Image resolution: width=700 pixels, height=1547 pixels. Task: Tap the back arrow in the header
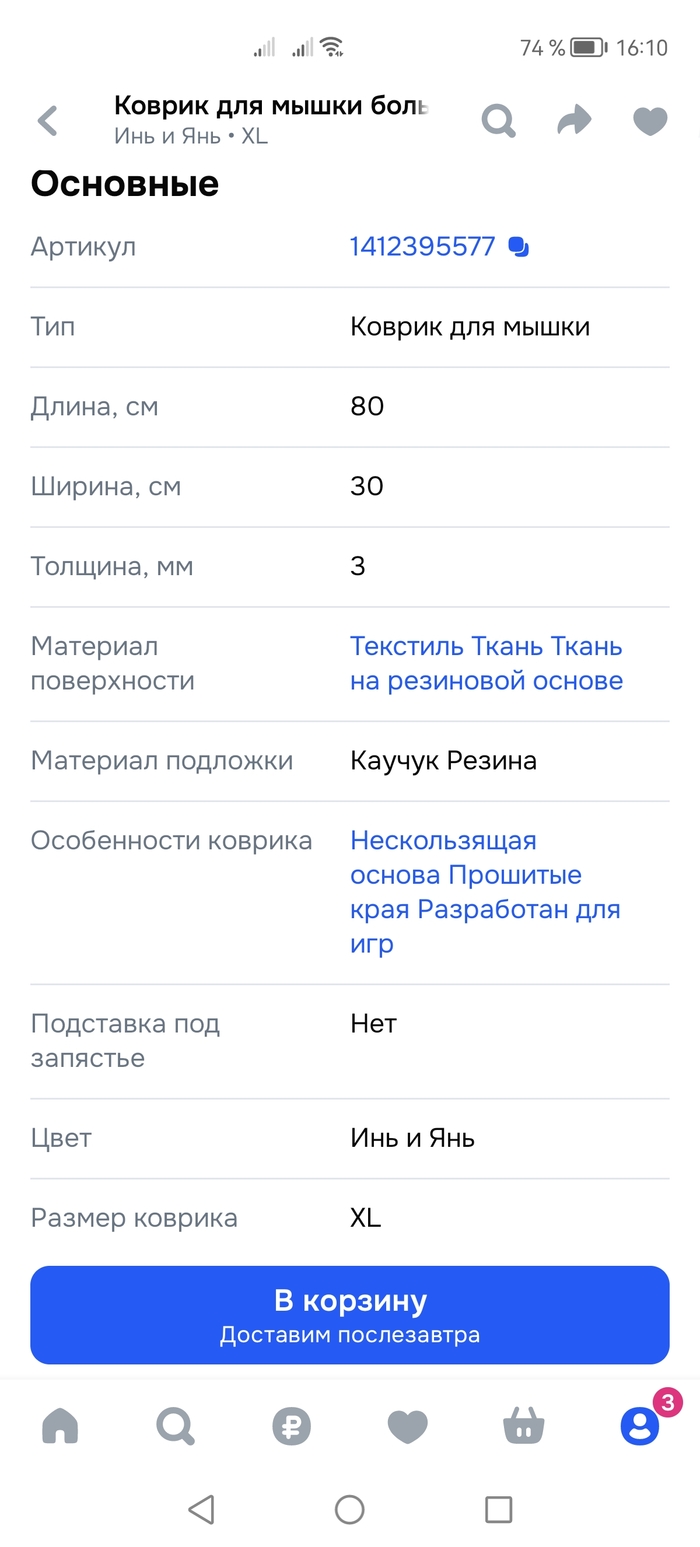coord(47,121)
